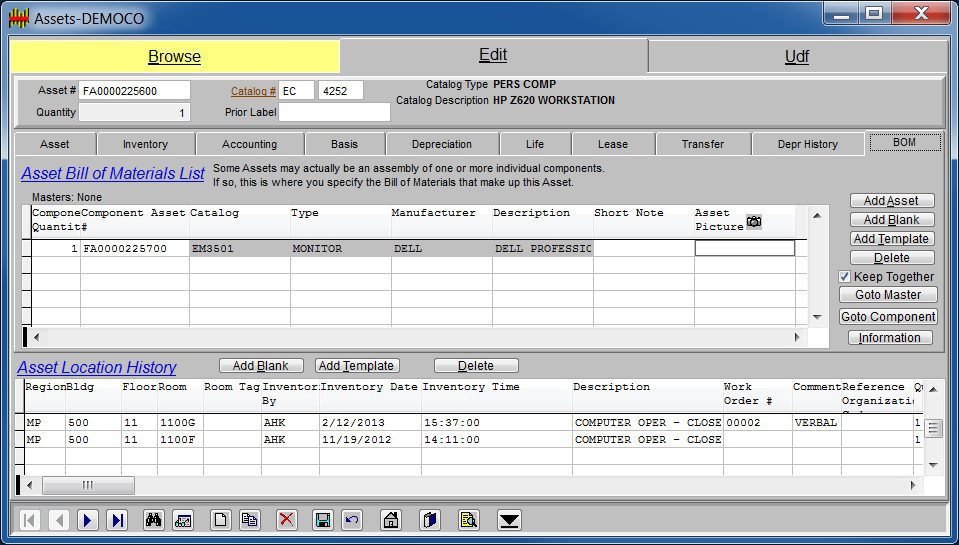Select component FA0000225700 cell

click(135, 248)
